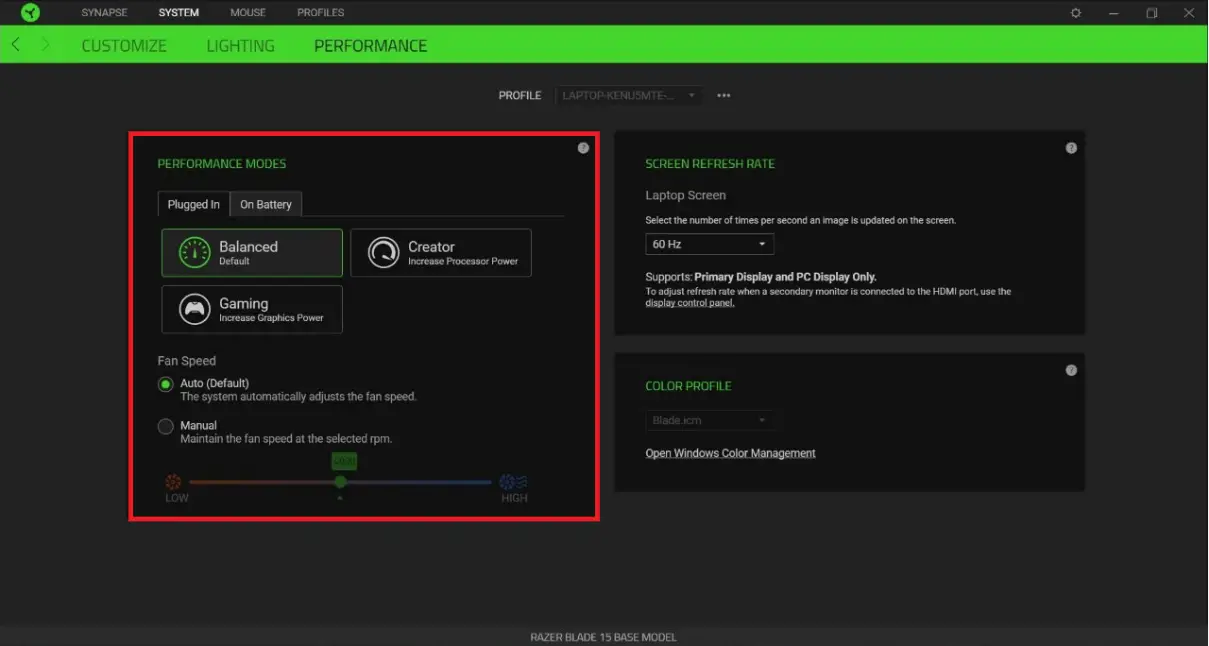Select the Creator performance mode icon
Image resolution: width=1209 pixels, height=646 pixels.
click(382, 252)
